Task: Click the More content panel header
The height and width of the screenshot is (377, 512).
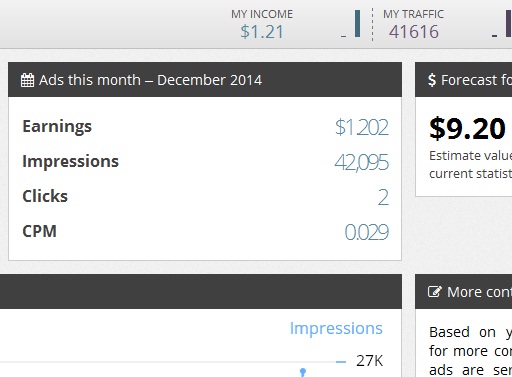Action: tap(463, 292)
